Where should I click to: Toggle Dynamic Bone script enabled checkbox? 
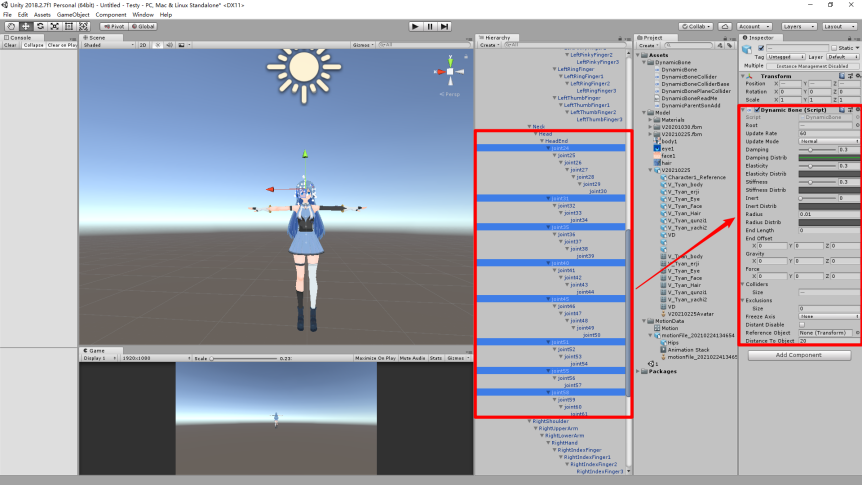[x=757, y=110]
